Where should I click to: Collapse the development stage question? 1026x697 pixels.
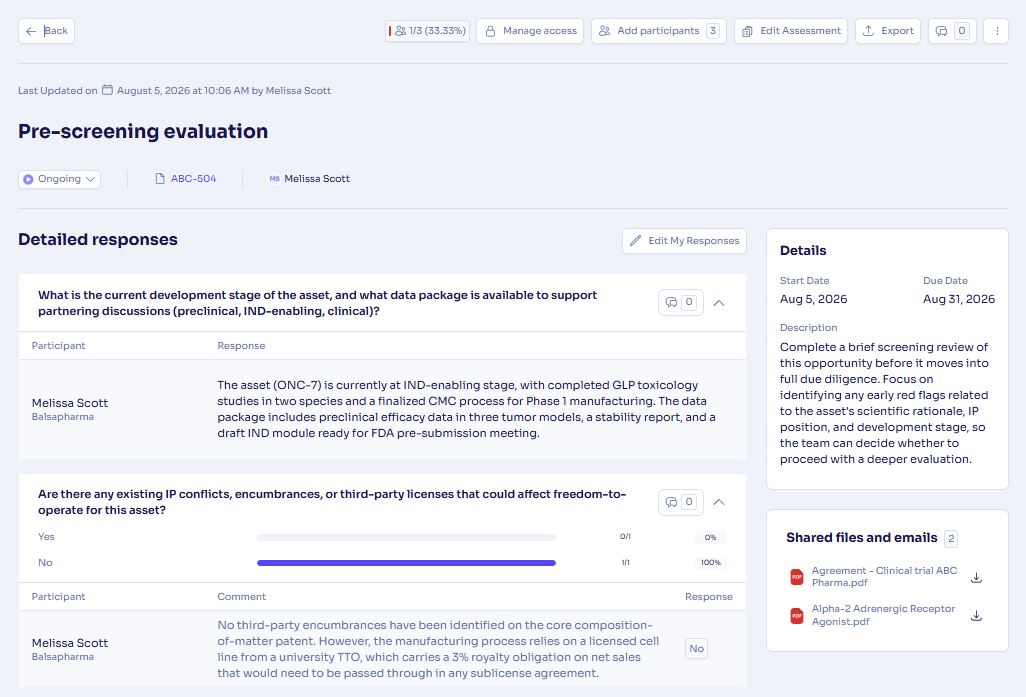pyautogui.click(x=719, y=302)
